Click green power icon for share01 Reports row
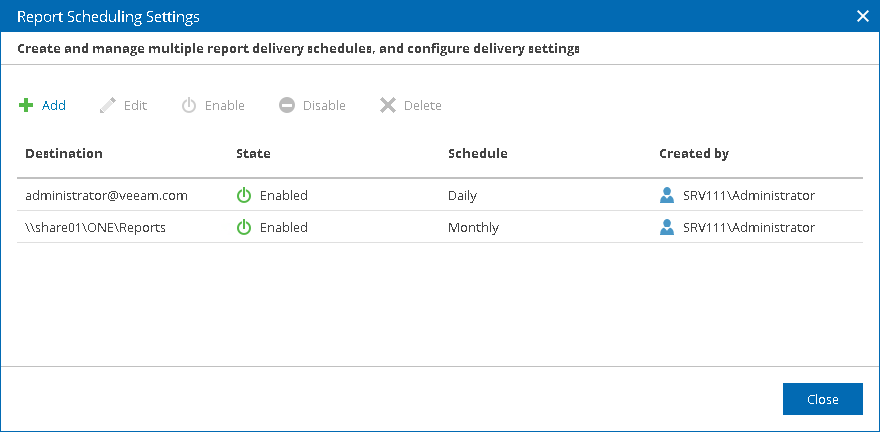 [x=244, y=227]
